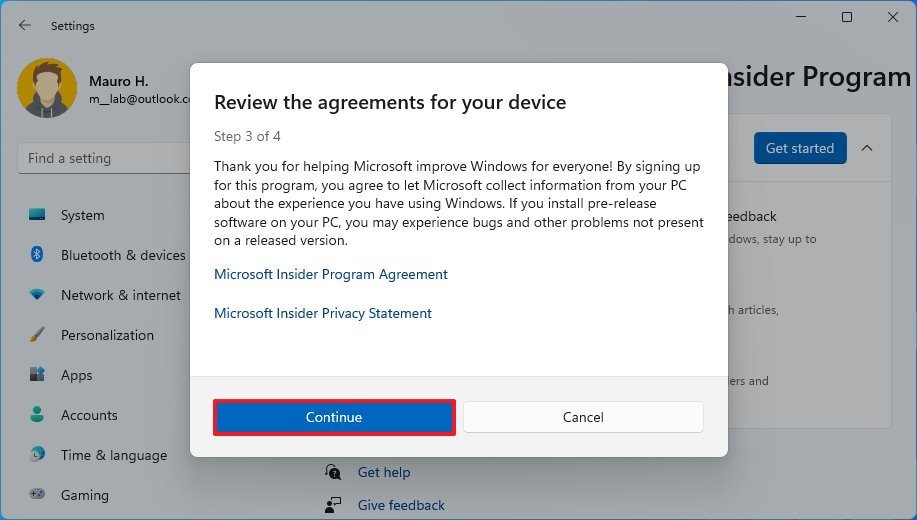The height and width of the screenshot is (520, 917).
Task: Select Gaming category label
Action: click(85, 495)
